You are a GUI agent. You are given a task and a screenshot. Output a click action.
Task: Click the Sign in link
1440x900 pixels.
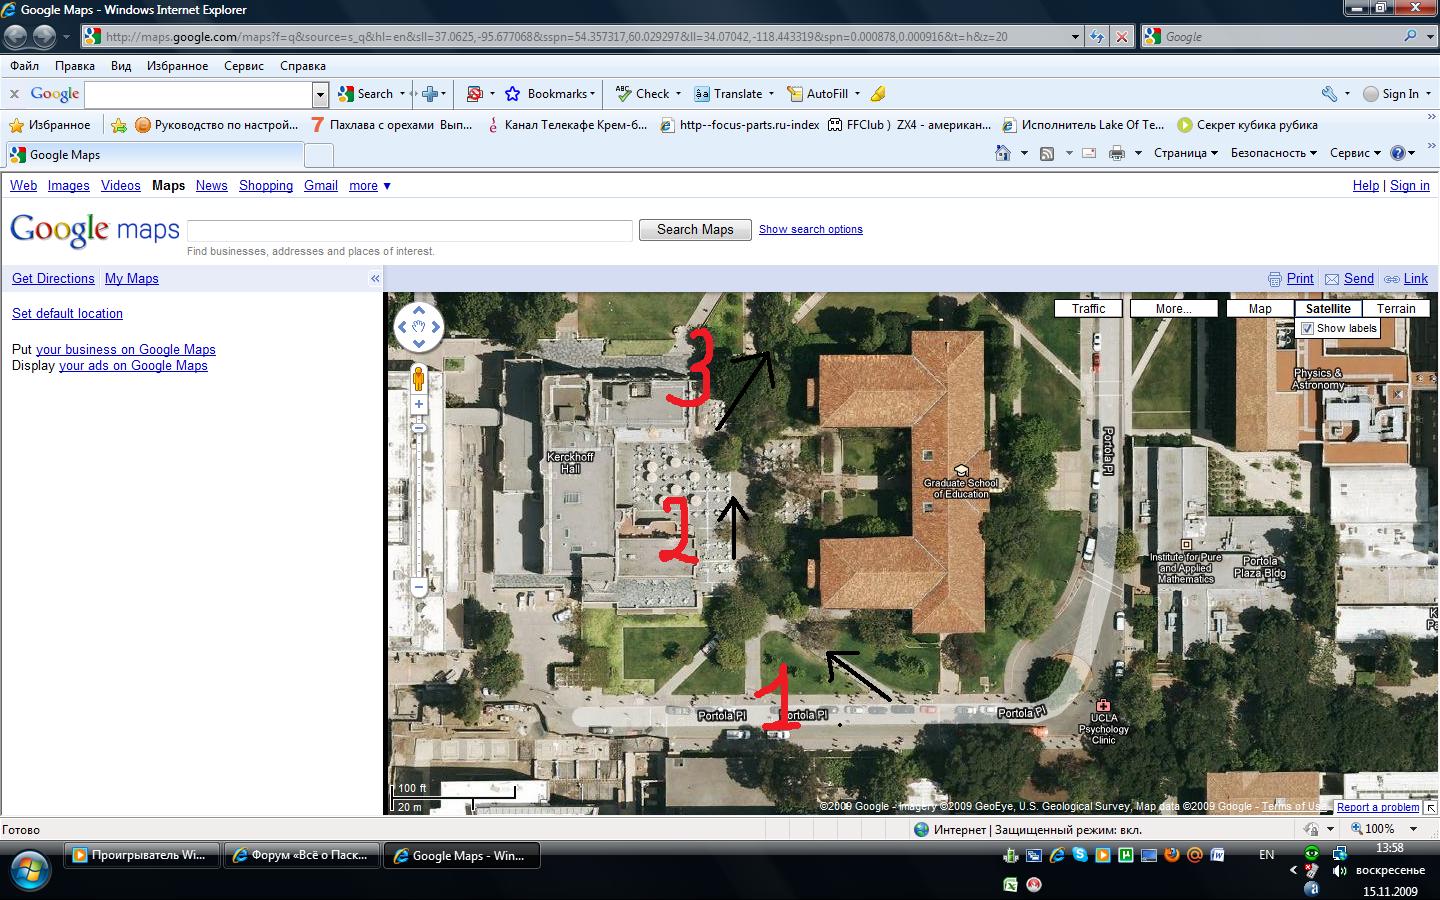pos(1409,186)
